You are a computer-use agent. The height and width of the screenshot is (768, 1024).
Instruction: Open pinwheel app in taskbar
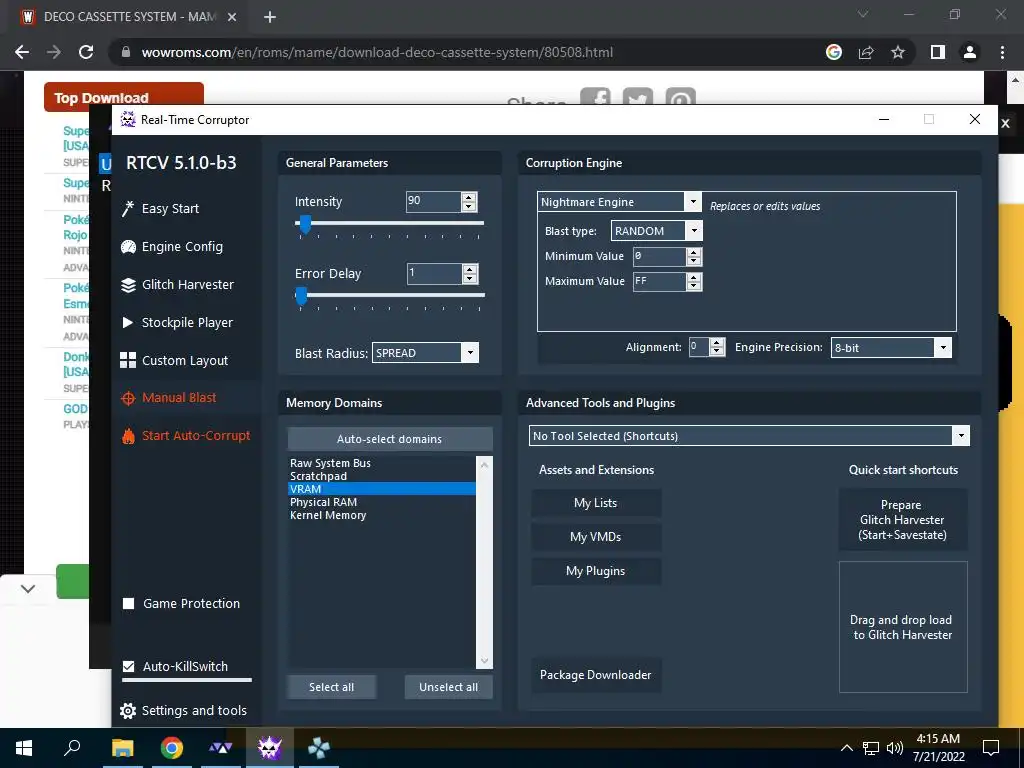coord(319,748)
